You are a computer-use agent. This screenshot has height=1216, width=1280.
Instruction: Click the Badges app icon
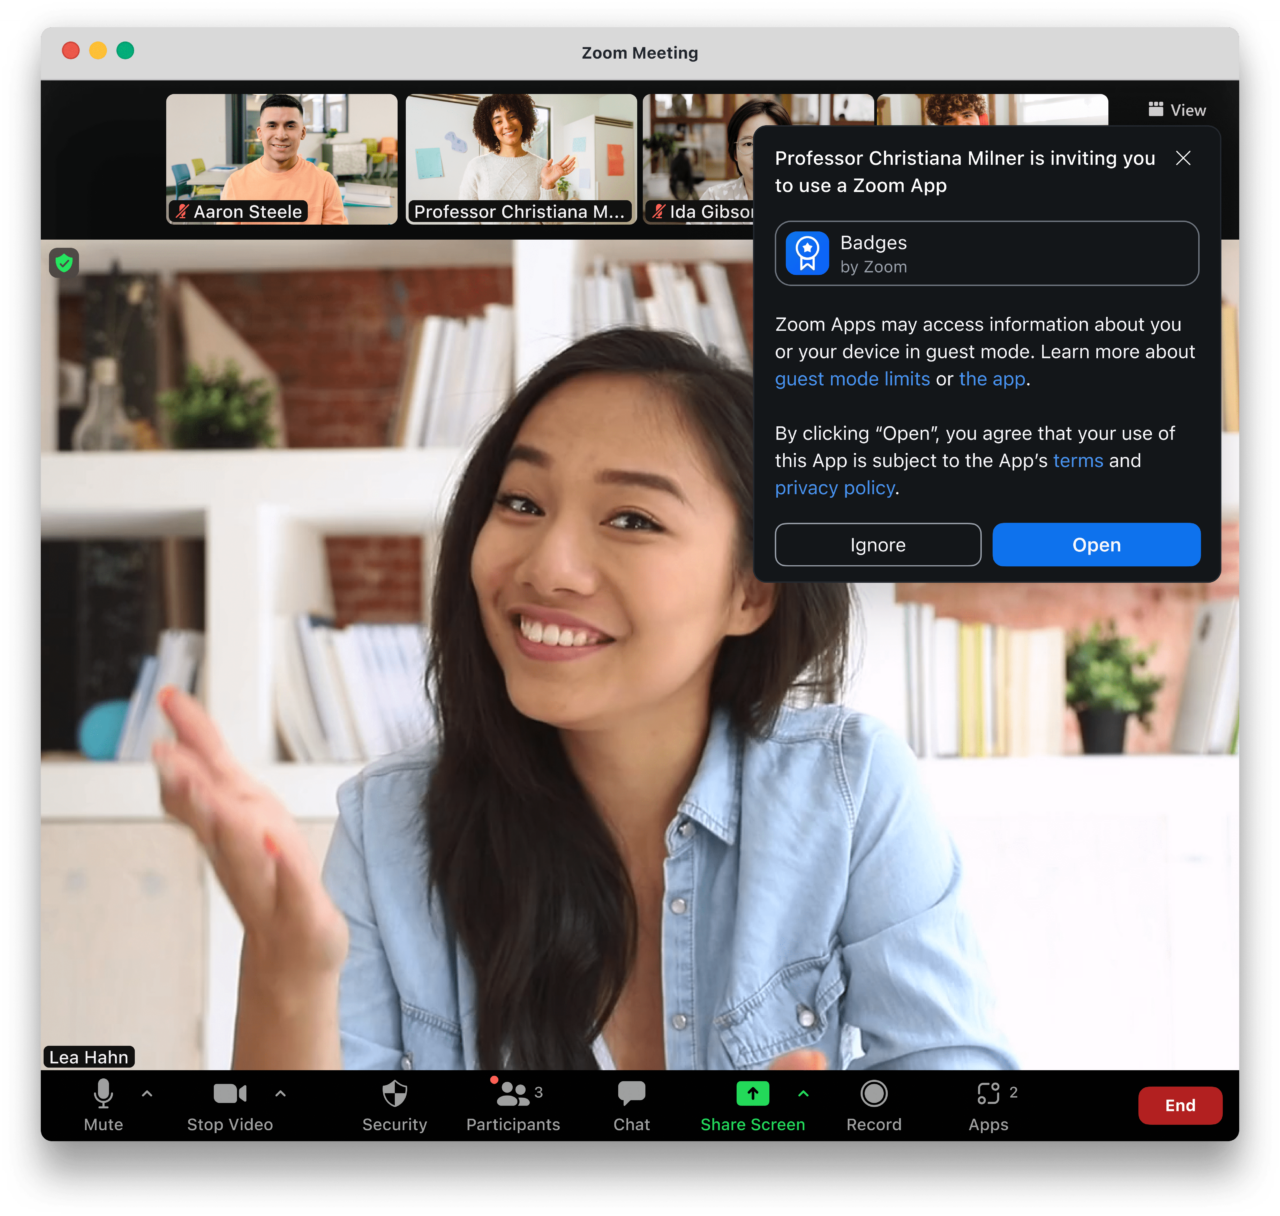(807, 253)
